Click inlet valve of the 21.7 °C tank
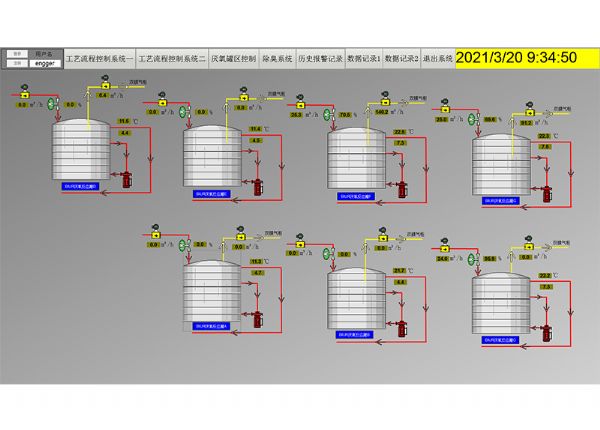600x430 pixels. pyautogui.click(x=300, y=242)
